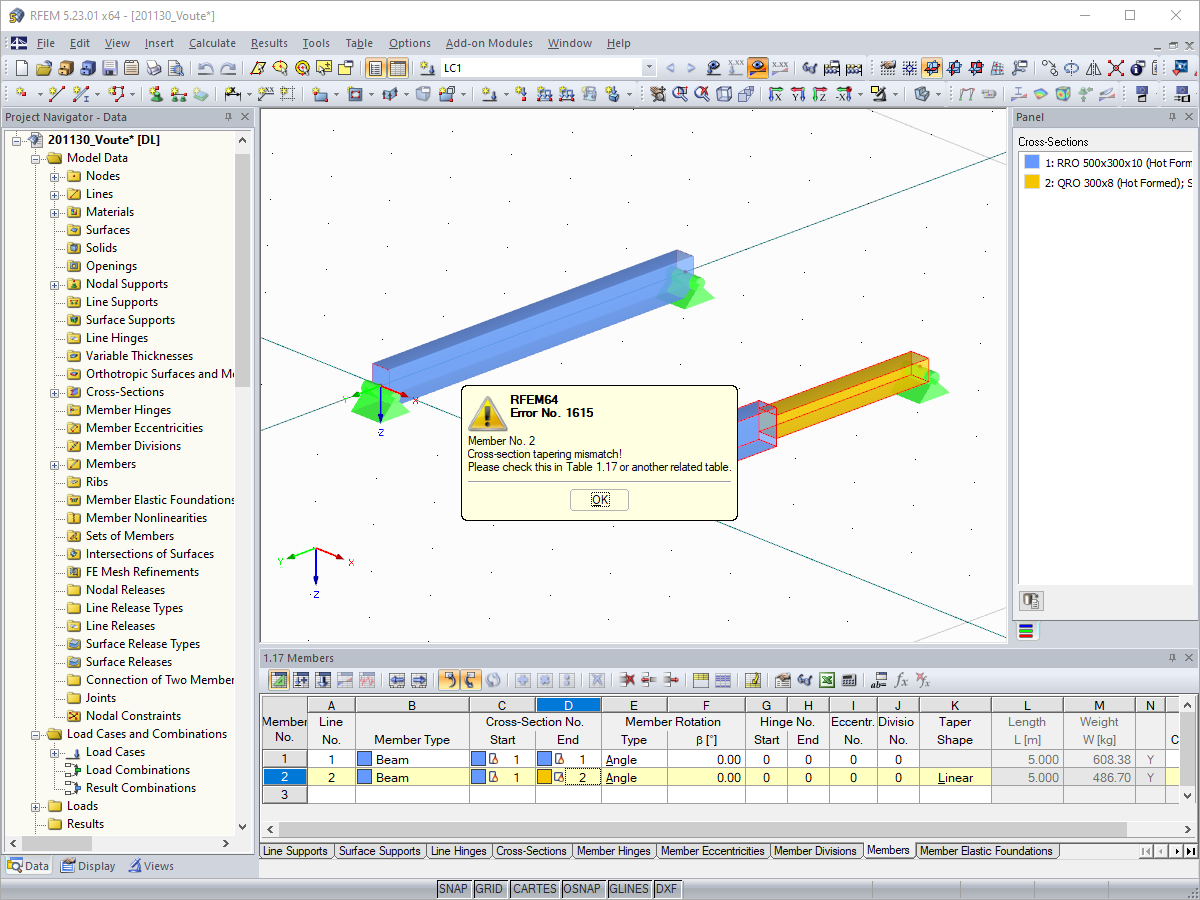Click the view in X direction icon
Image resolution: width=1200 pixels, height=900 pixels.
point(775,93)
